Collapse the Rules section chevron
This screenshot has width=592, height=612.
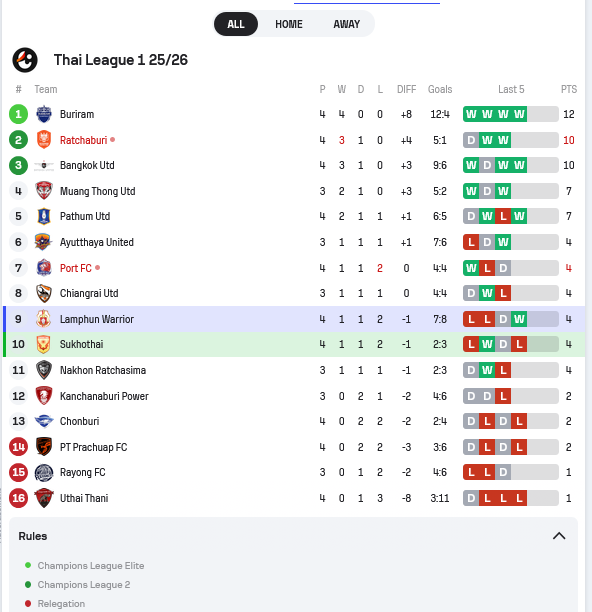point(559,536)
